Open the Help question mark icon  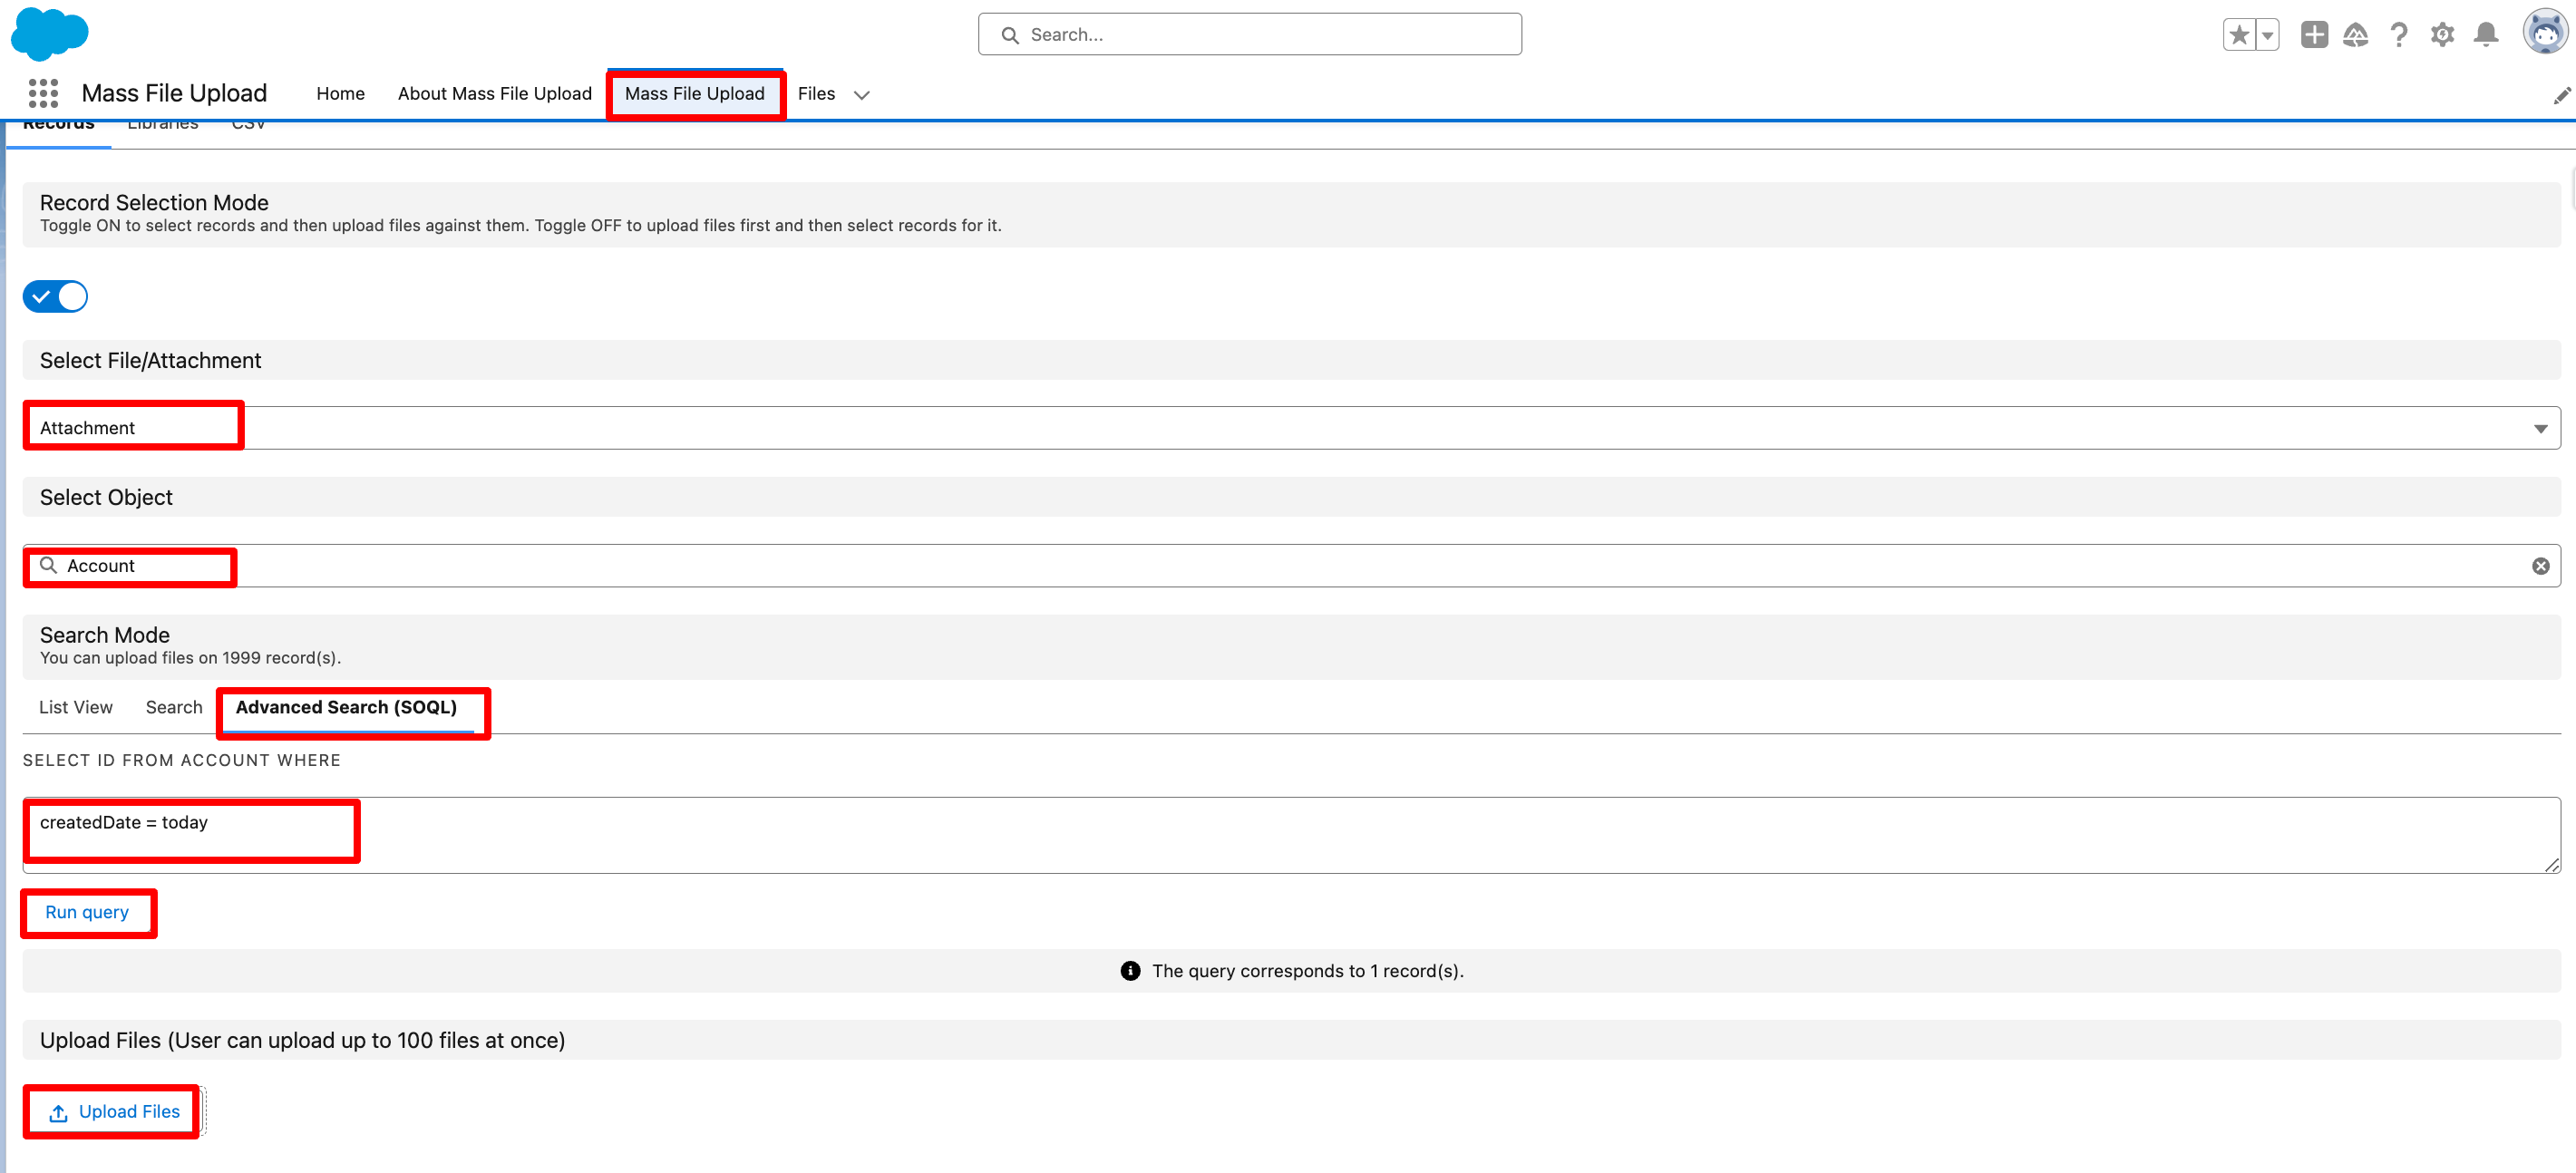coord(2398,35)
